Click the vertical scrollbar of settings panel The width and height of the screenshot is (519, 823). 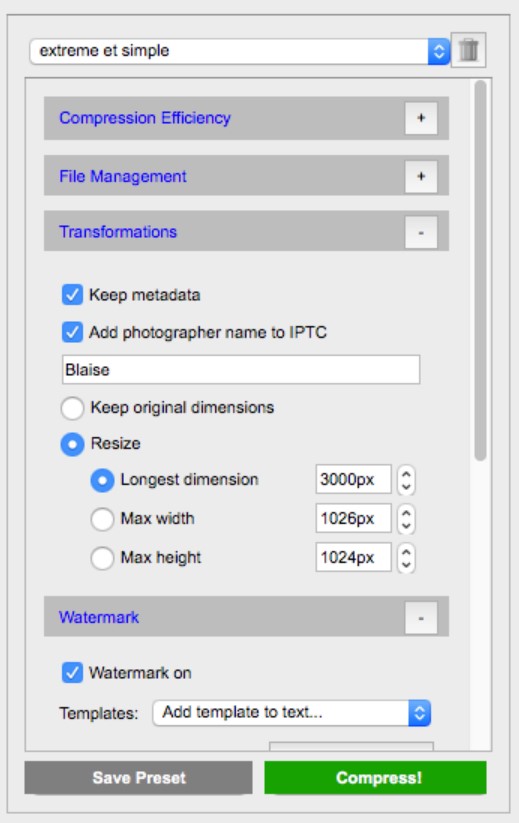click(x=480, y=270)
